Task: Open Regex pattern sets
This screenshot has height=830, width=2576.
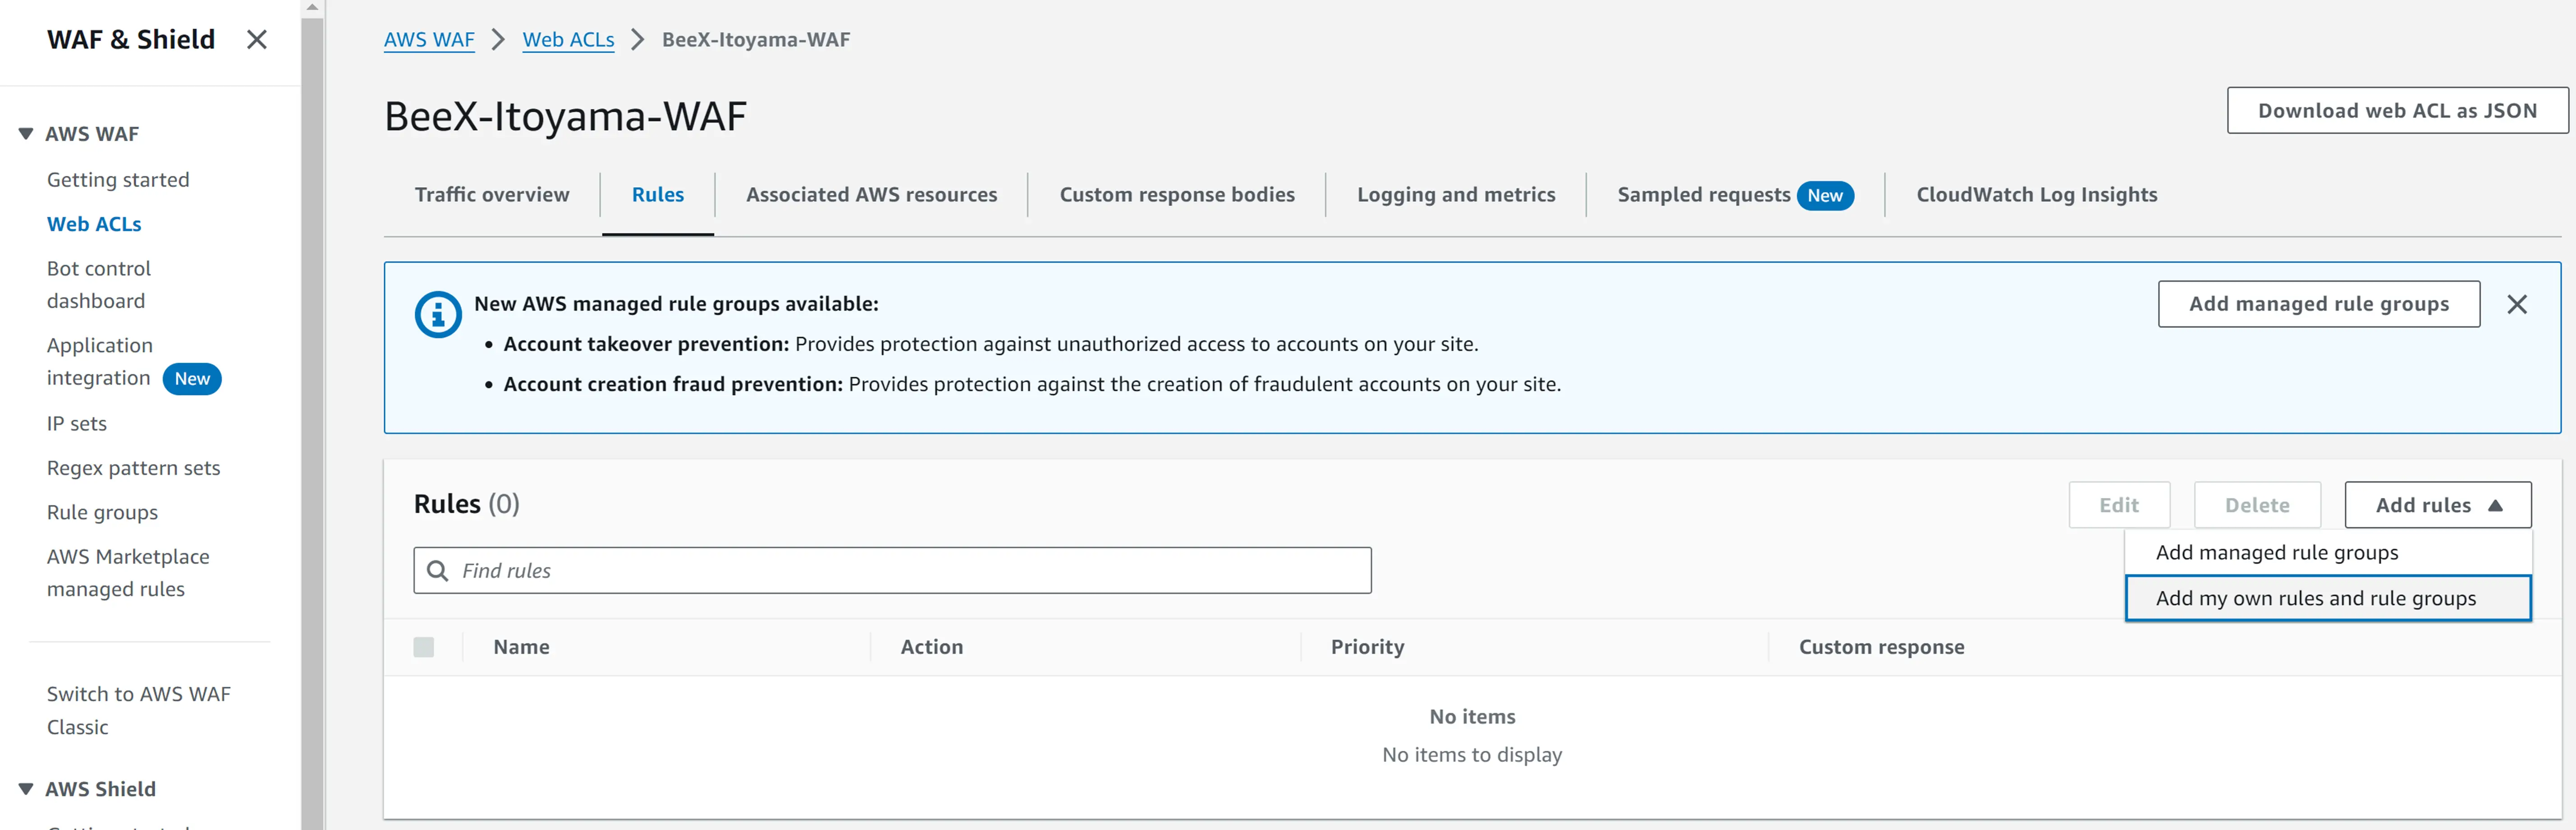Action: tap(133, 468)
